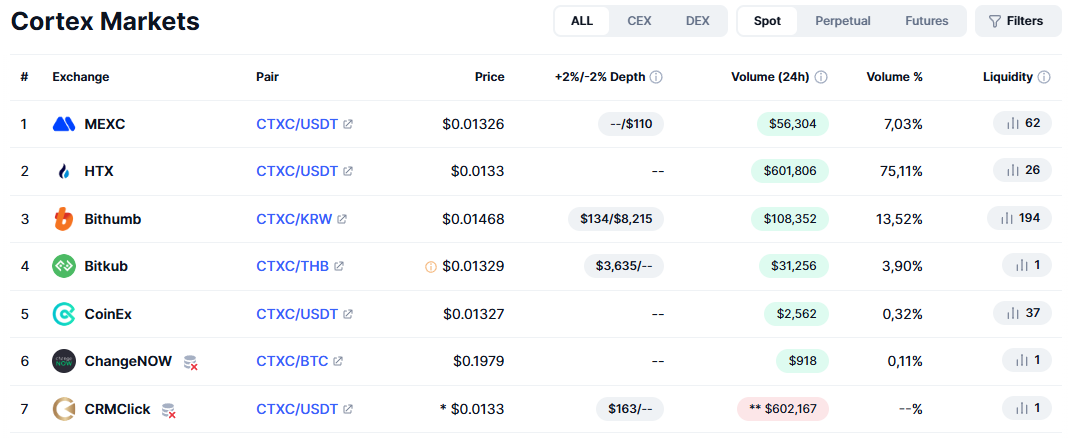
Task: Open the MEXC CTXC/USDT pair link
Action: point(297,124)
